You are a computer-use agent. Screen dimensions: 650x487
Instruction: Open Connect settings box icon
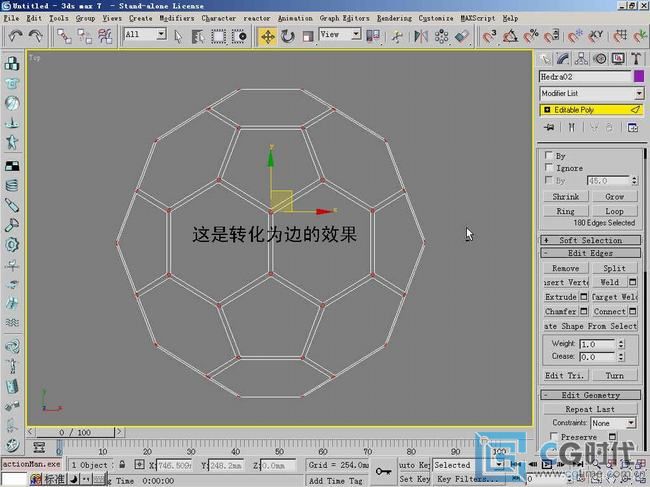tap(633, 311)
